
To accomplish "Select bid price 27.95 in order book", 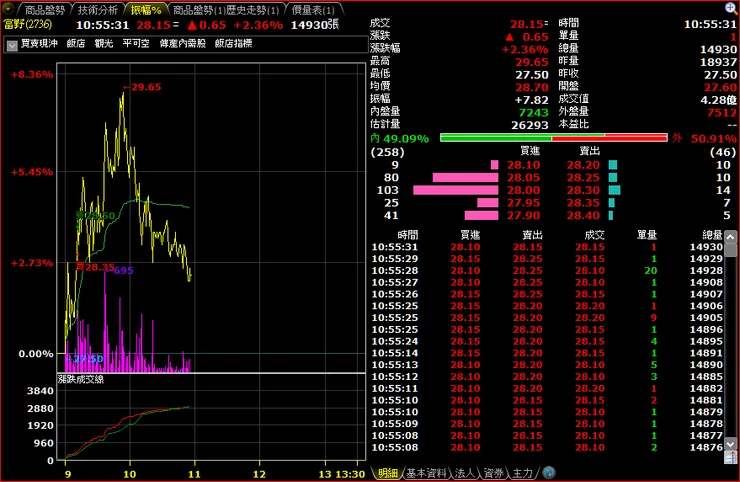I will pyautogui.click(x=523, y=203).
